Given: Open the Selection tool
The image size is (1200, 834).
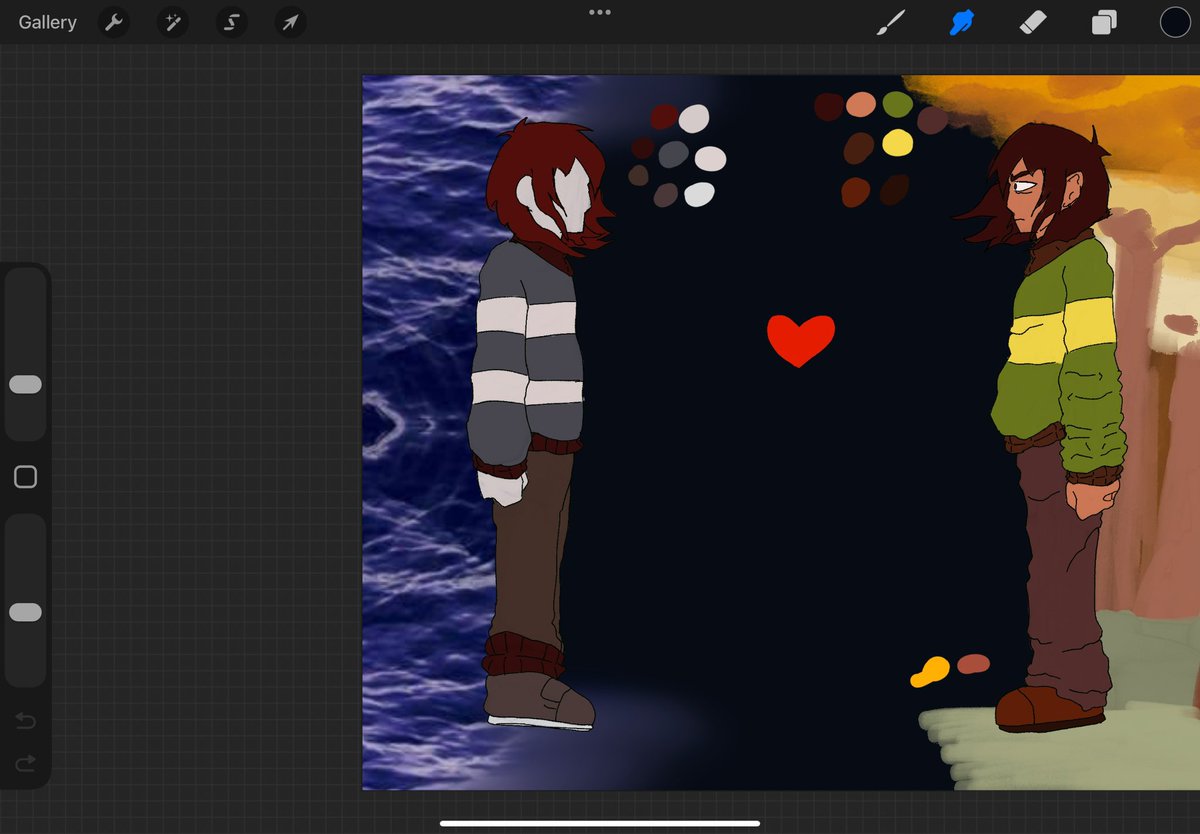Looking at the screenshot, I should (231, 22).
